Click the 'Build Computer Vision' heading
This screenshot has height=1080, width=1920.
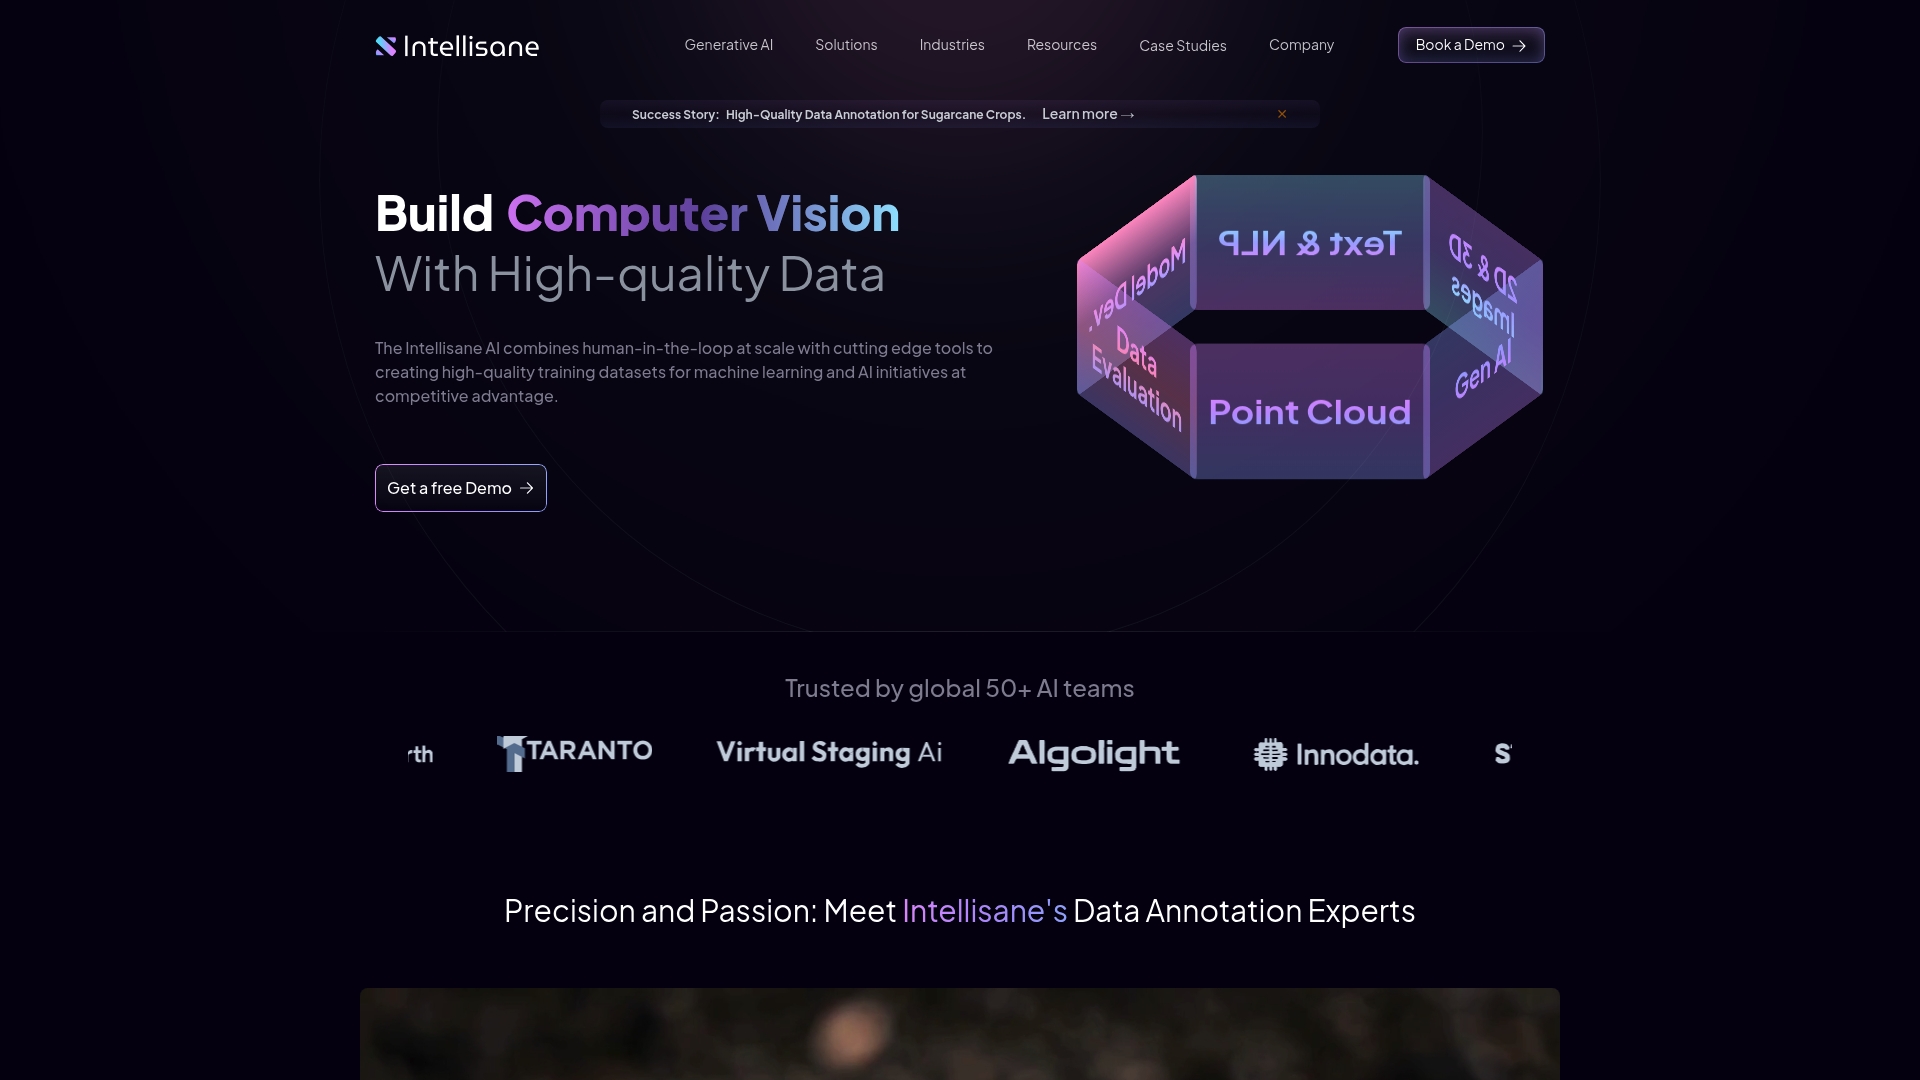tap(637, 213)
